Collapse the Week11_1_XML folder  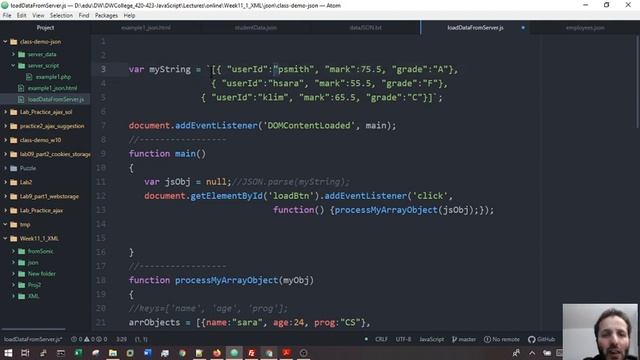[x=5, y=238]
